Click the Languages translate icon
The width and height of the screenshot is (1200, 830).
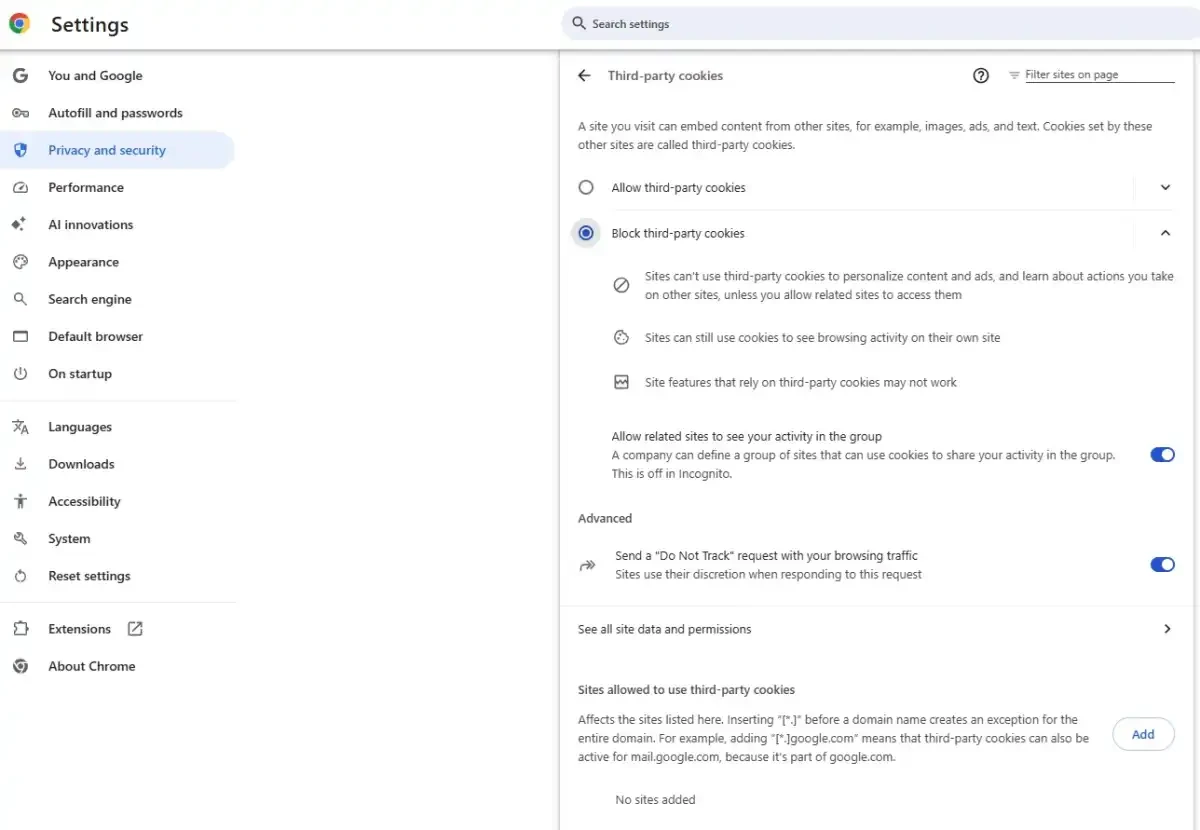[x=20, y=427]
